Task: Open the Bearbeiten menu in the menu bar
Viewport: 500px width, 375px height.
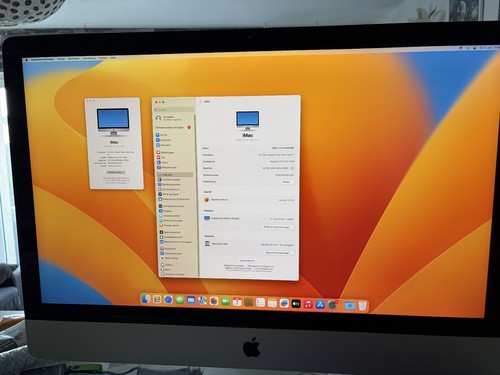Action: (74, 58)
